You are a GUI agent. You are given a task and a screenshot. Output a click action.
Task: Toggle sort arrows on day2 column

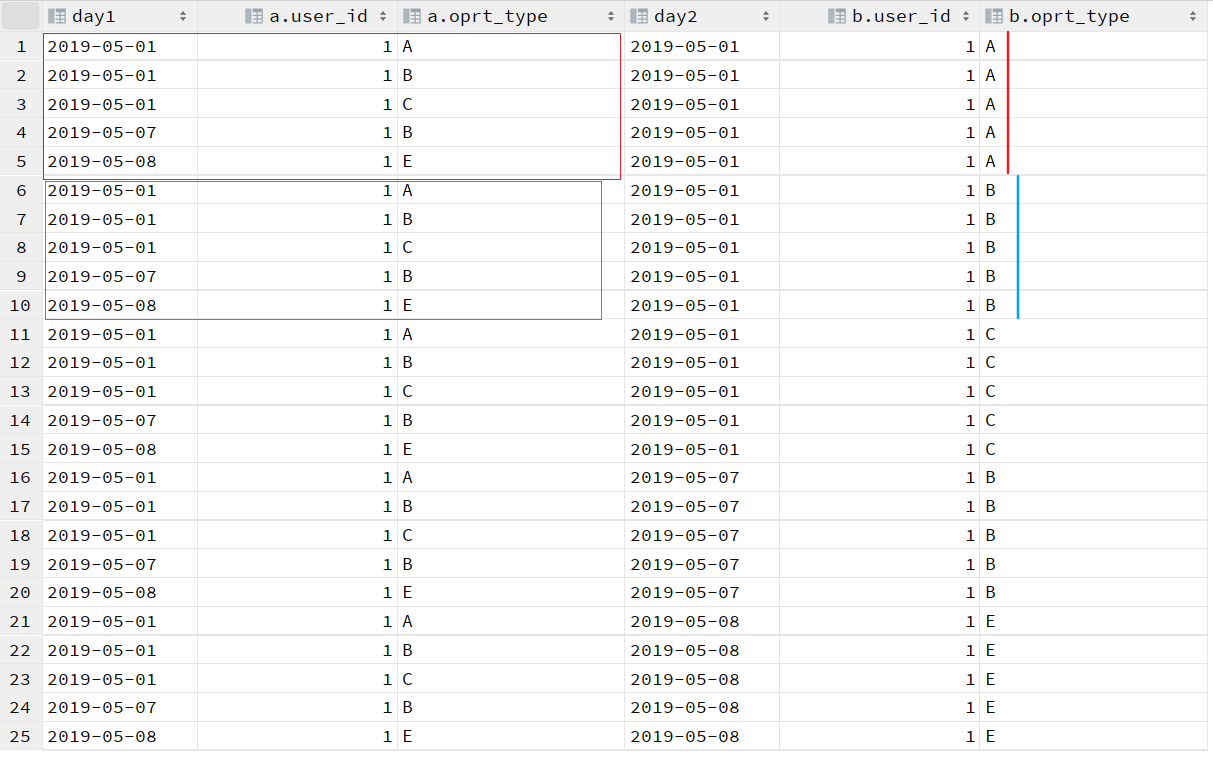765,16
